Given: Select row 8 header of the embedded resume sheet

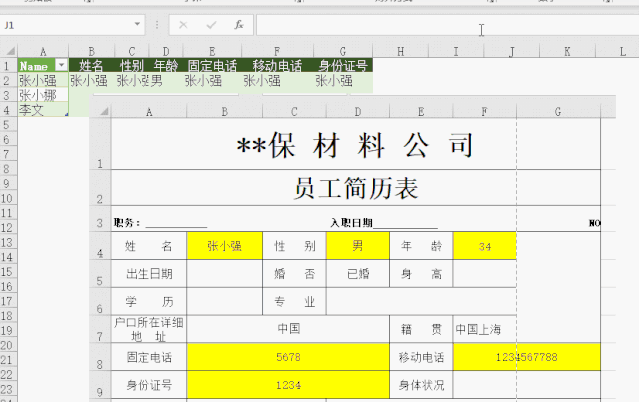Looking at the screenshot, I should click(x=100, y=357).
